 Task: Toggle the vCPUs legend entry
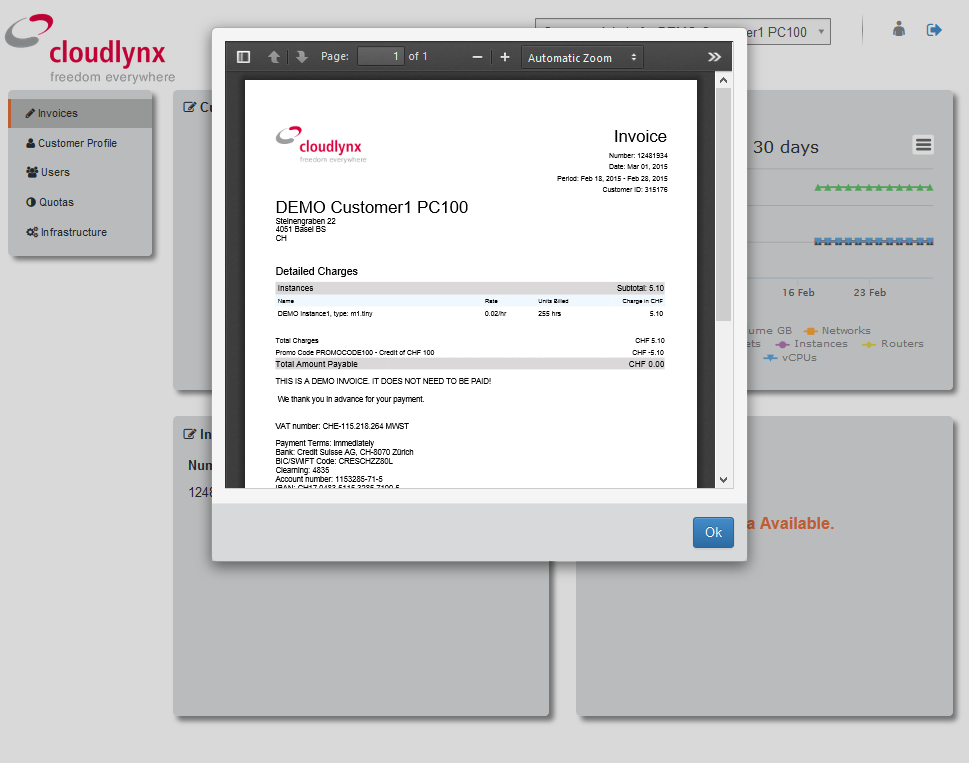pyautogui.click(x=790, y=357)
